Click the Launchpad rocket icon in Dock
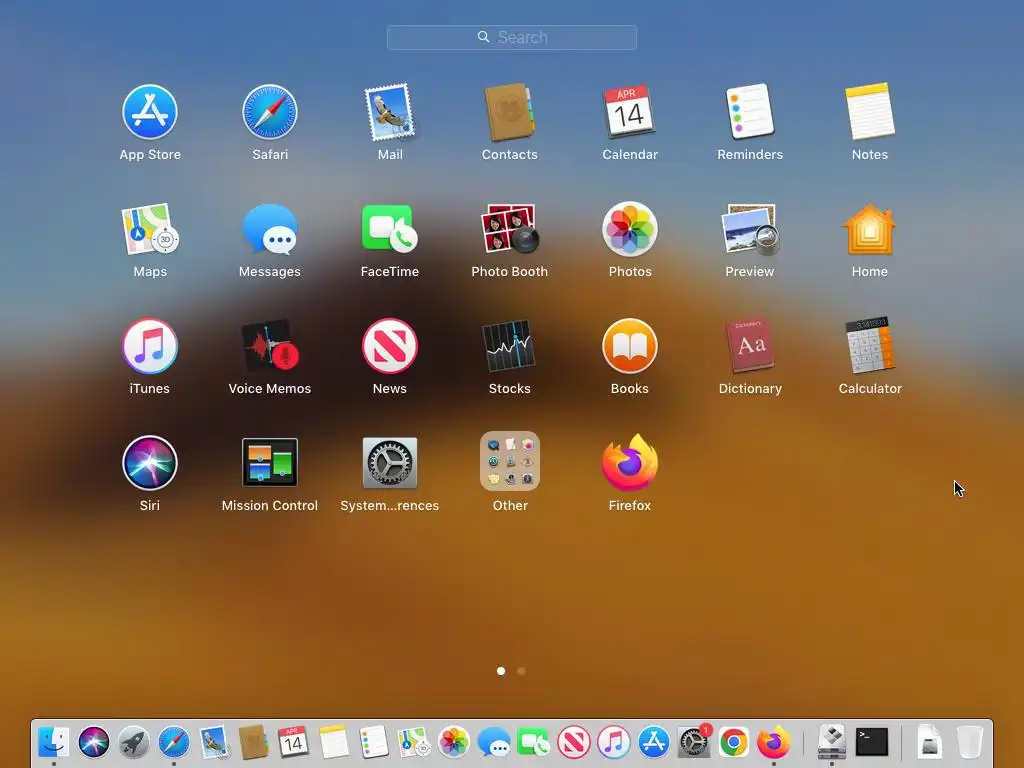Screen dimensions: 1024x768 point(134,743)
